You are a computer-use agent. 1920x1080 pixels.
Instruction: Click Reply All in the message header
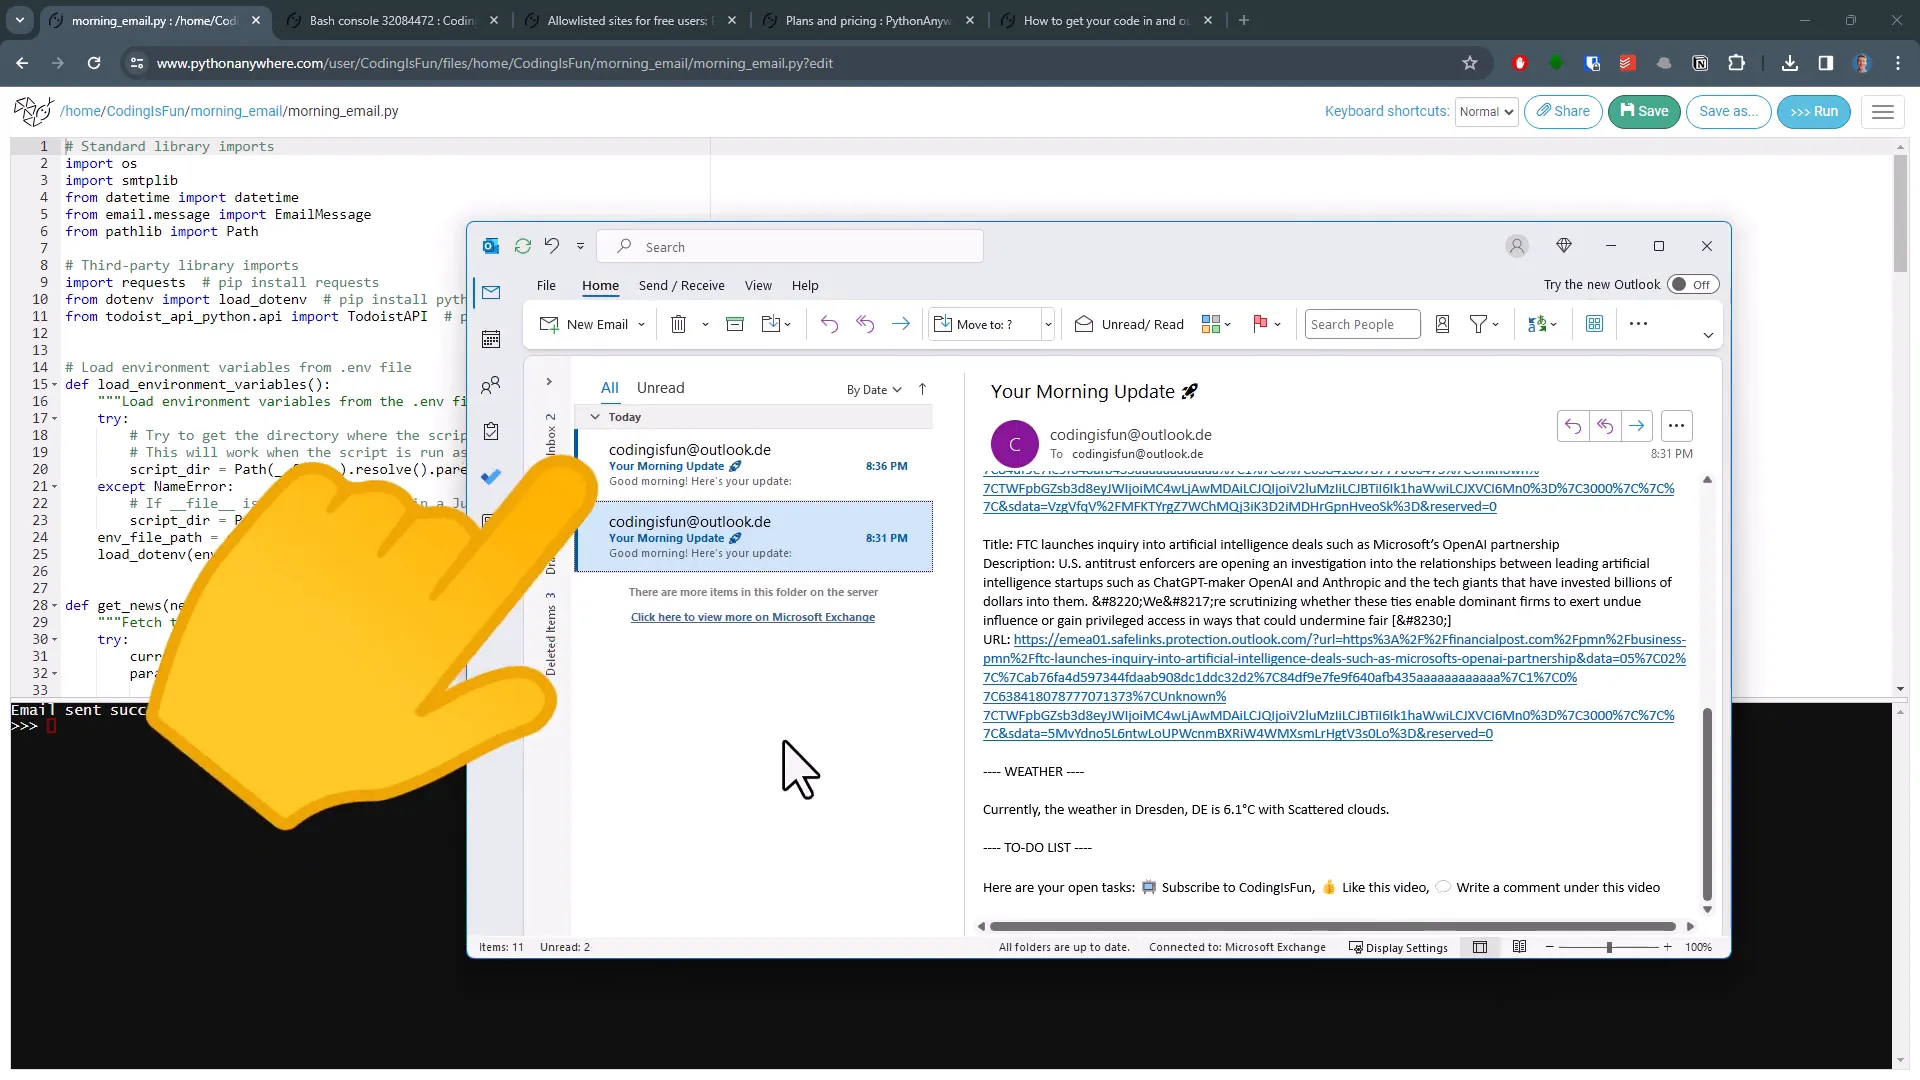click(x=1605, y=426)
